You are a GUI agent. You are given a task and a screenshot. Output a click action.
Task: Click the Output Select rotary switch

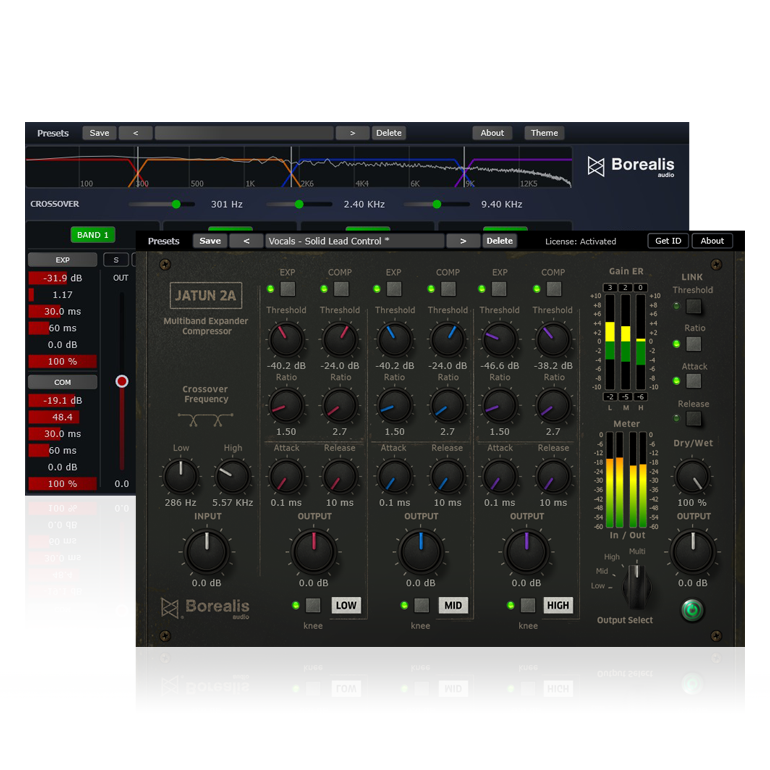(636, 585)
